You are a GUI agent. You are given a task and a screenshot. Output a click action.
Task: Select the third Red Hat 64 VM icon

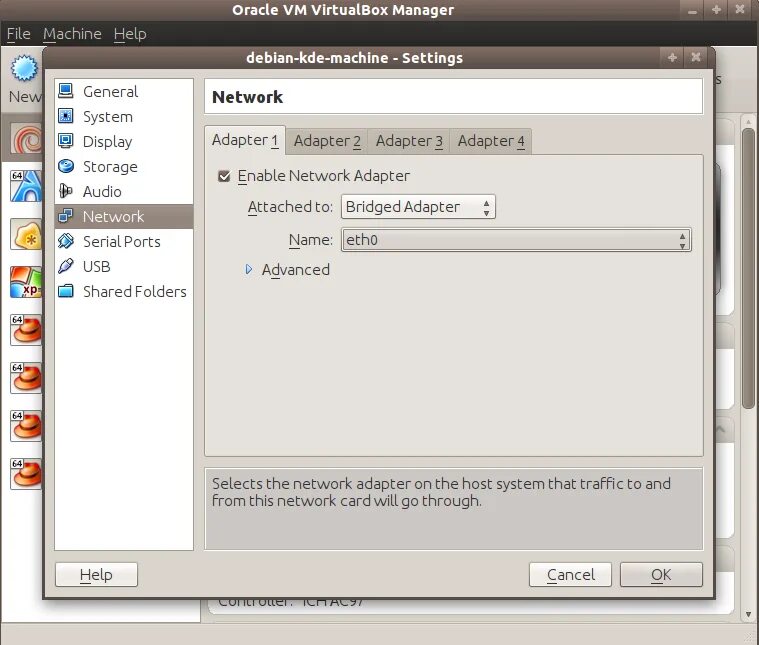[26, 426]
